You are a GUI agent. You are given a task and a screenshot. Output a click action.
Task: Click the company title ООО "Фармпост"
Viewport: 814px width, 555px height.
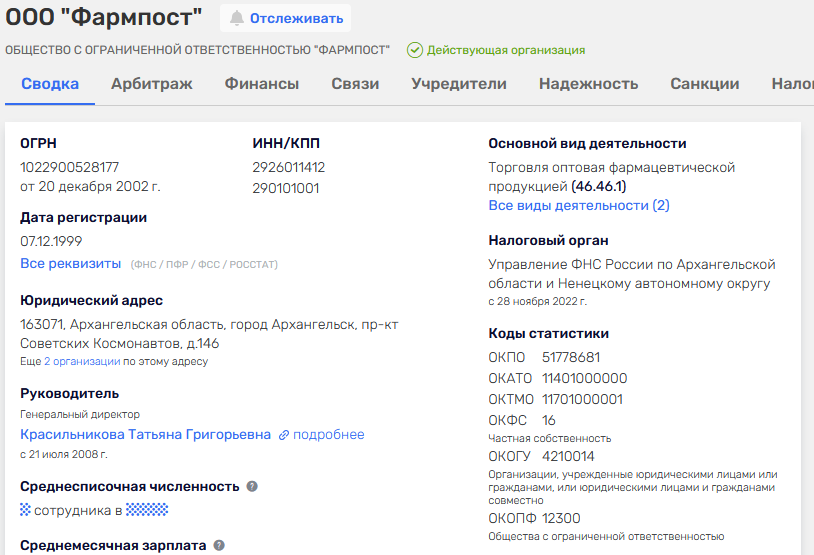coord(103,17)
